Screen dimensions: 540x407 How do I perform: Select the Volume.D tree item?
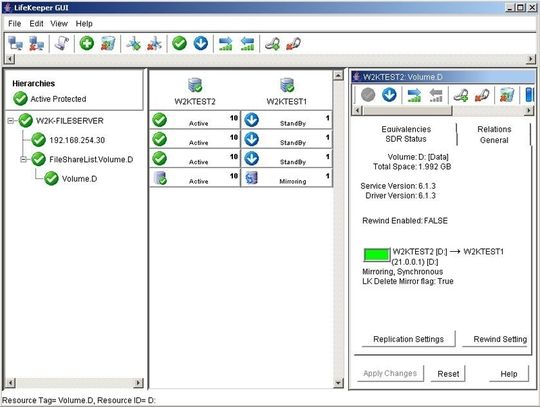[x=80, y=179]
